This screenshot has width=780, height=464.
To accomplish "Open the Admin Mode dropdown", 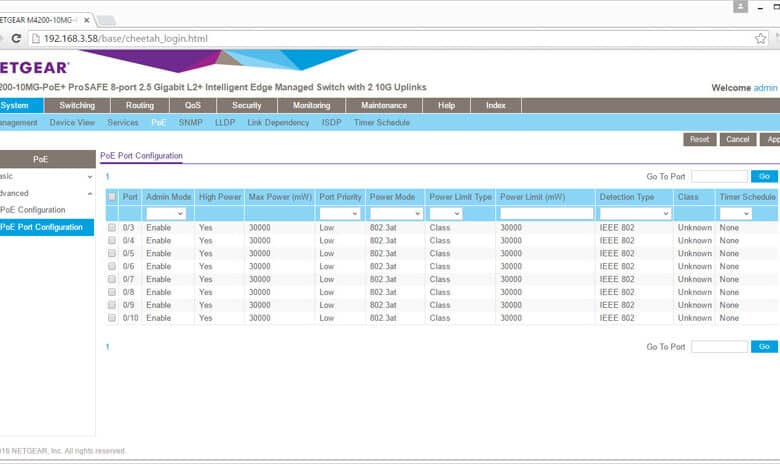I will tap(166, 214).
